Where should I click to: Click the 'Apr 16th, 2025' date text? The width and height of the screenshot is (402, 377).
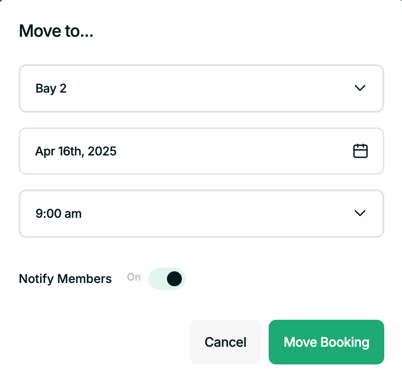pos(76,151)
